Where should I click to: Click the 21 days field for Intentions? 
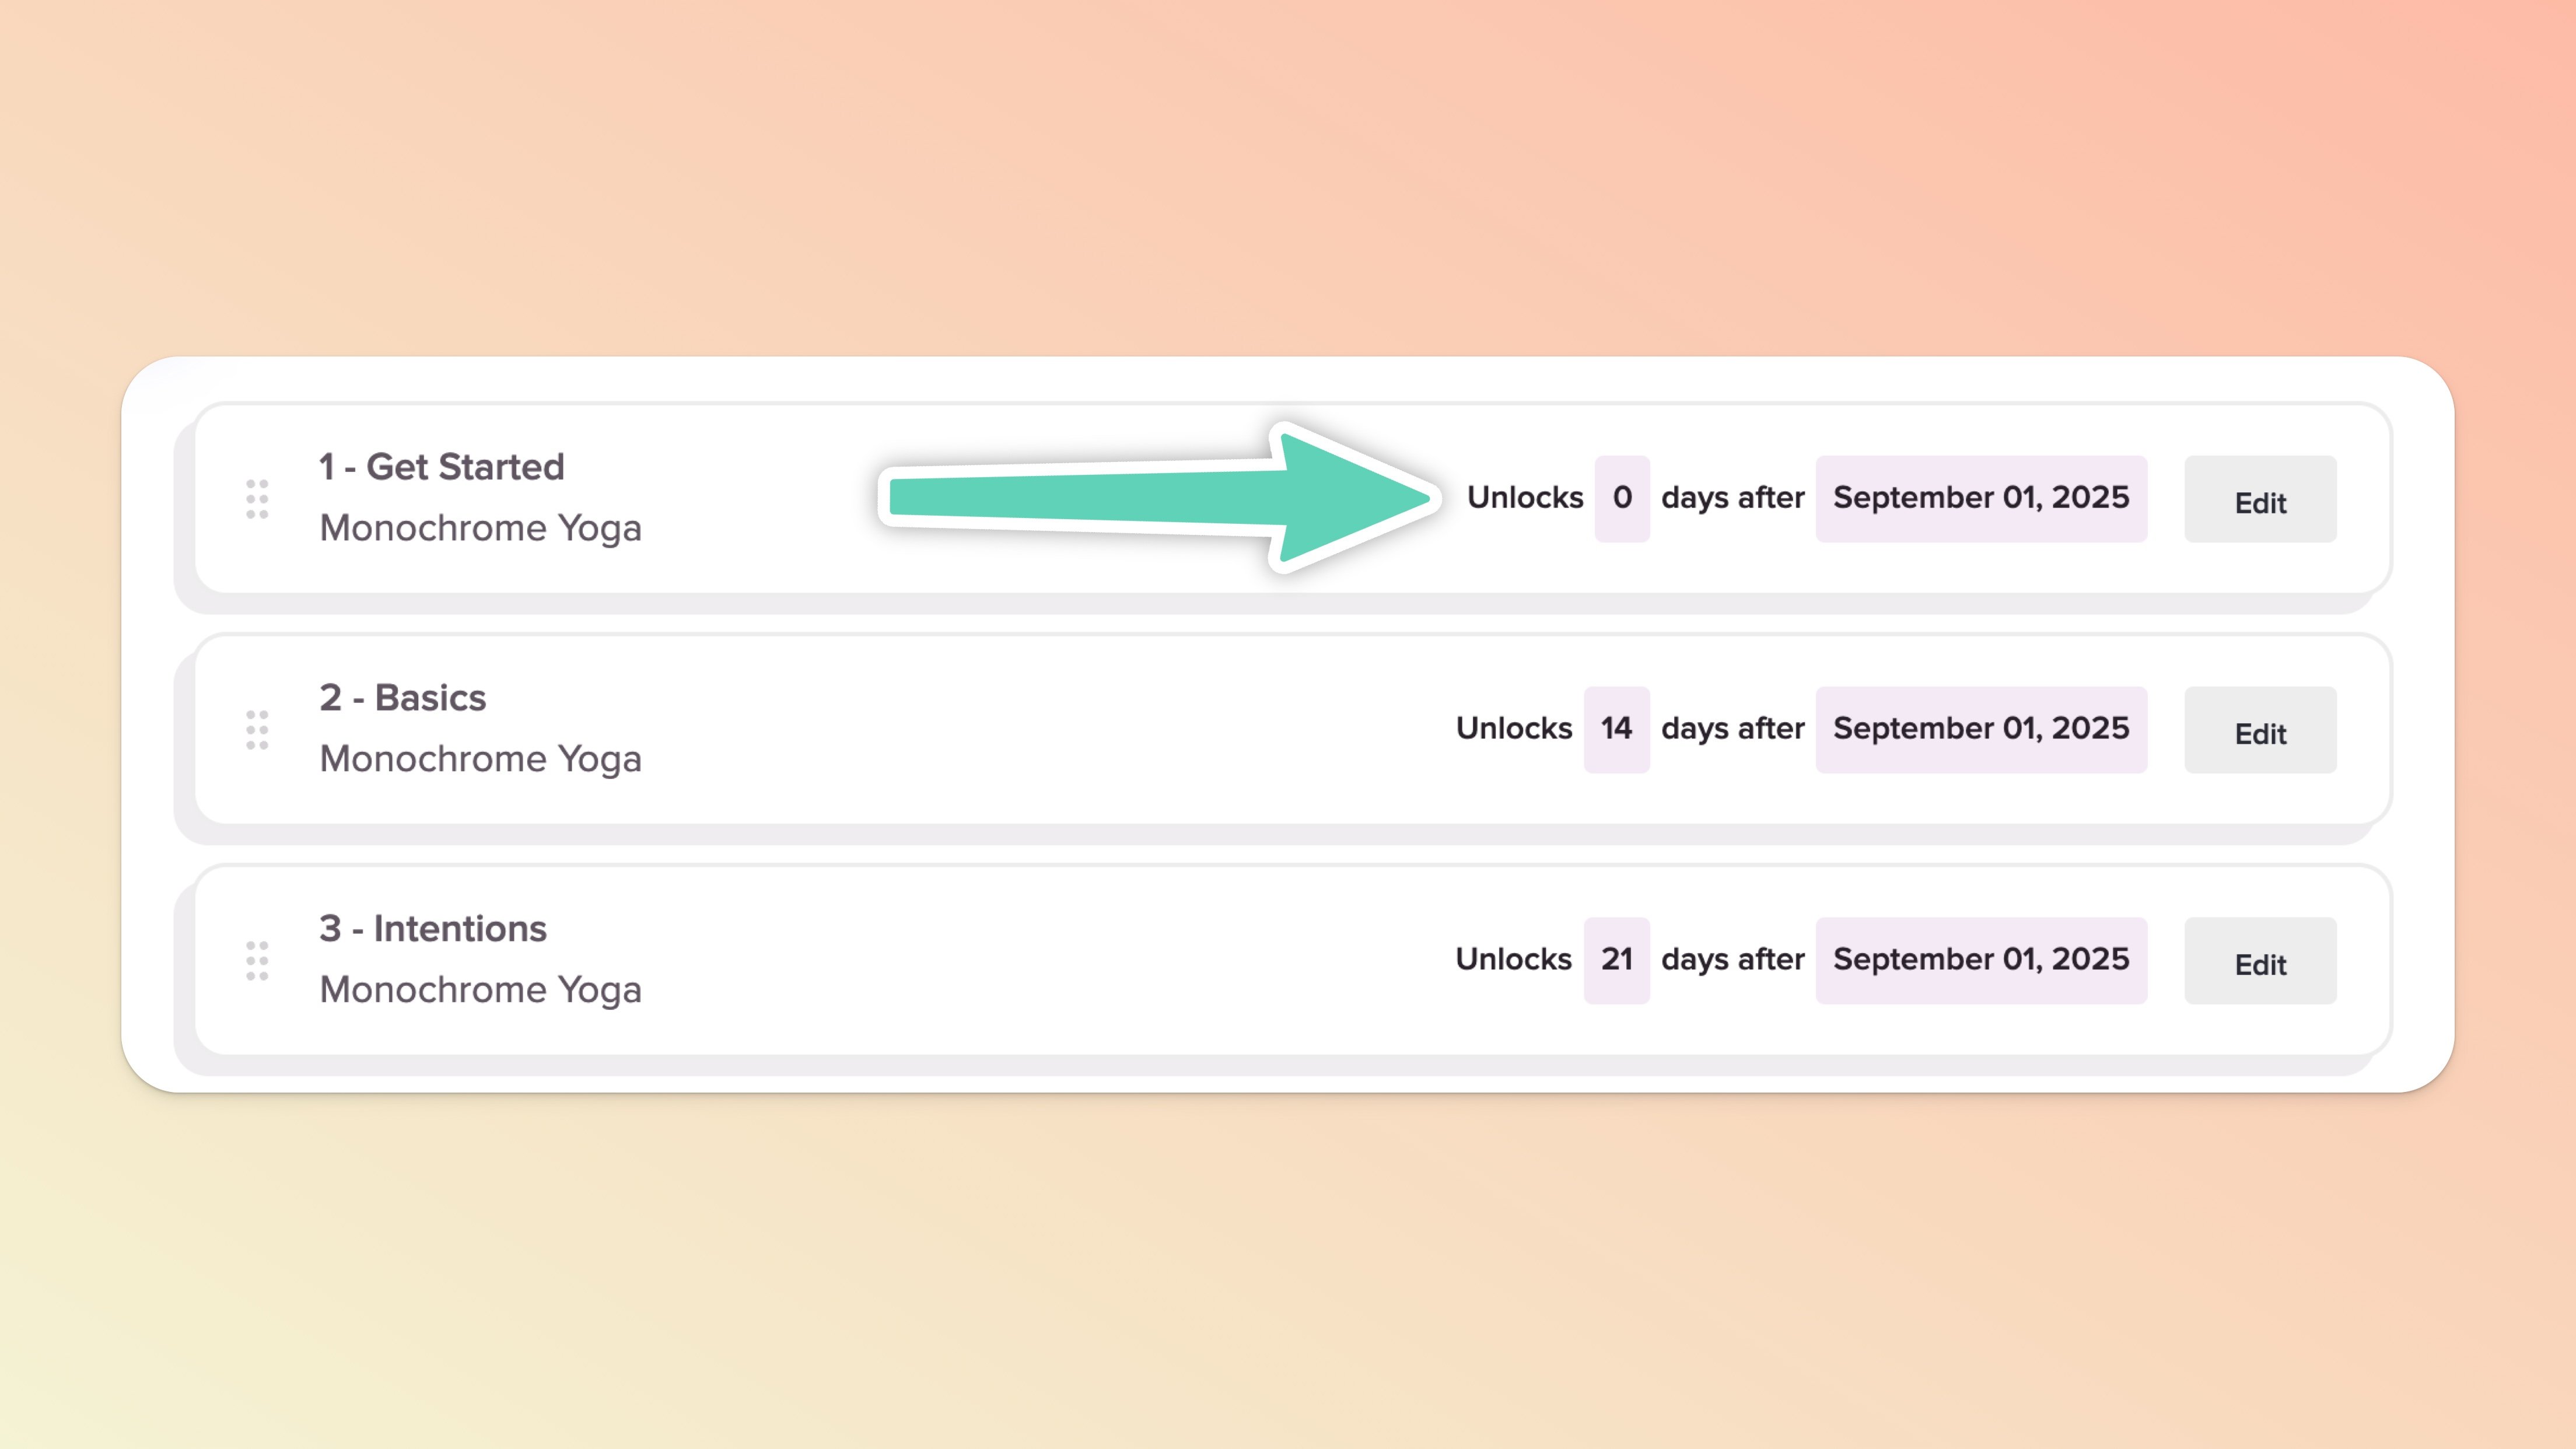coord(1615,960)
